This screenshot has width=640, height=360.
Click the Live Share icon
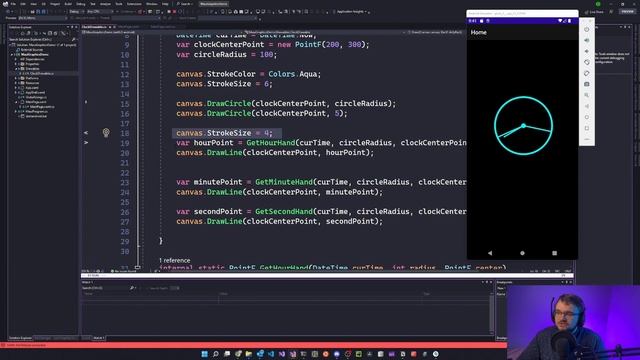tap(587, 12)
